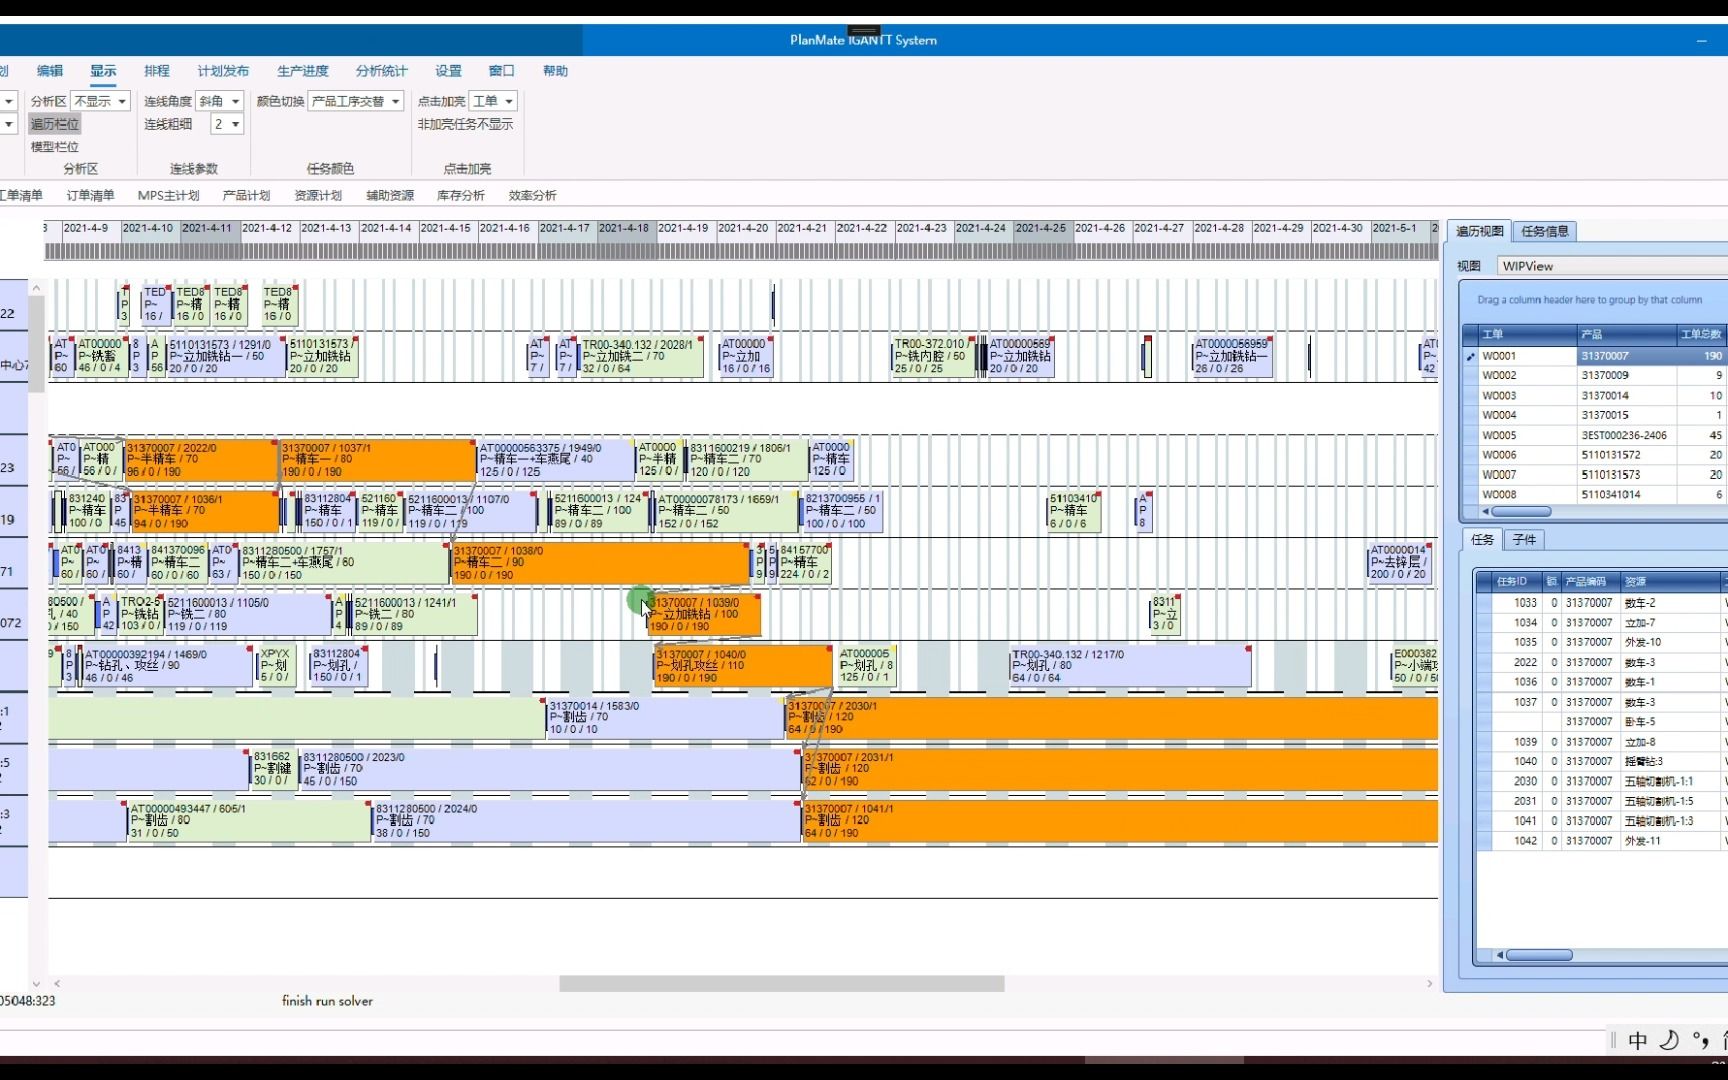Sort by the 资源 column header

[x=1671, y=581]
